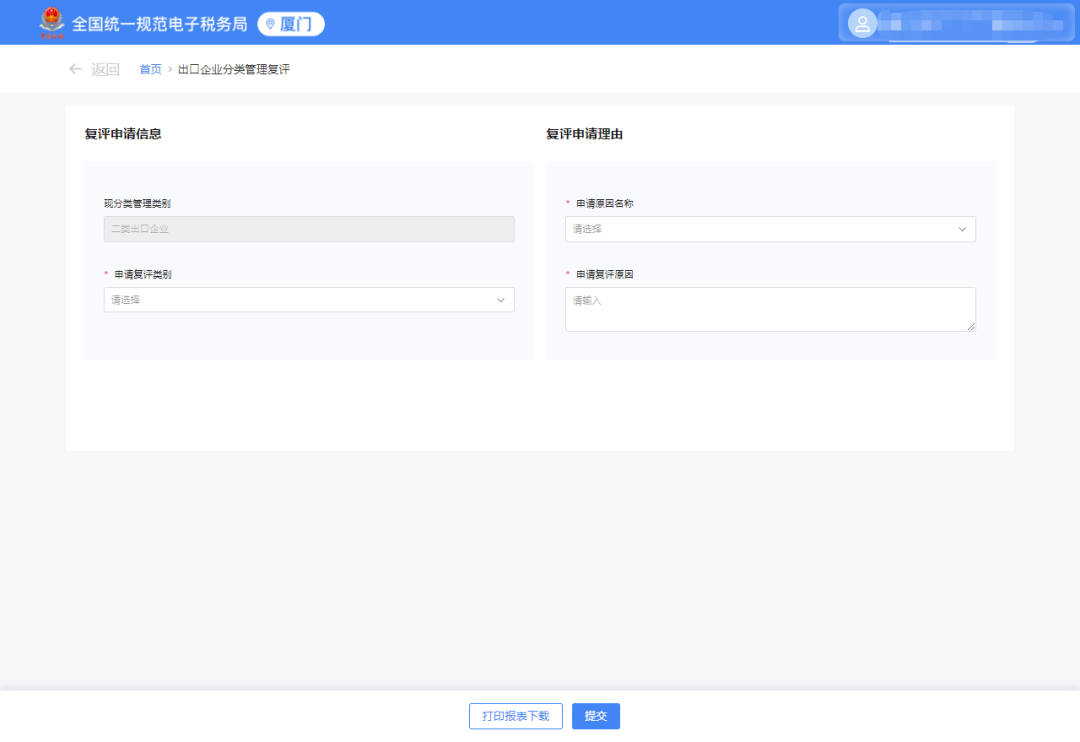Click the 返回 back link

pyautogui.click(x=105, y=69)
